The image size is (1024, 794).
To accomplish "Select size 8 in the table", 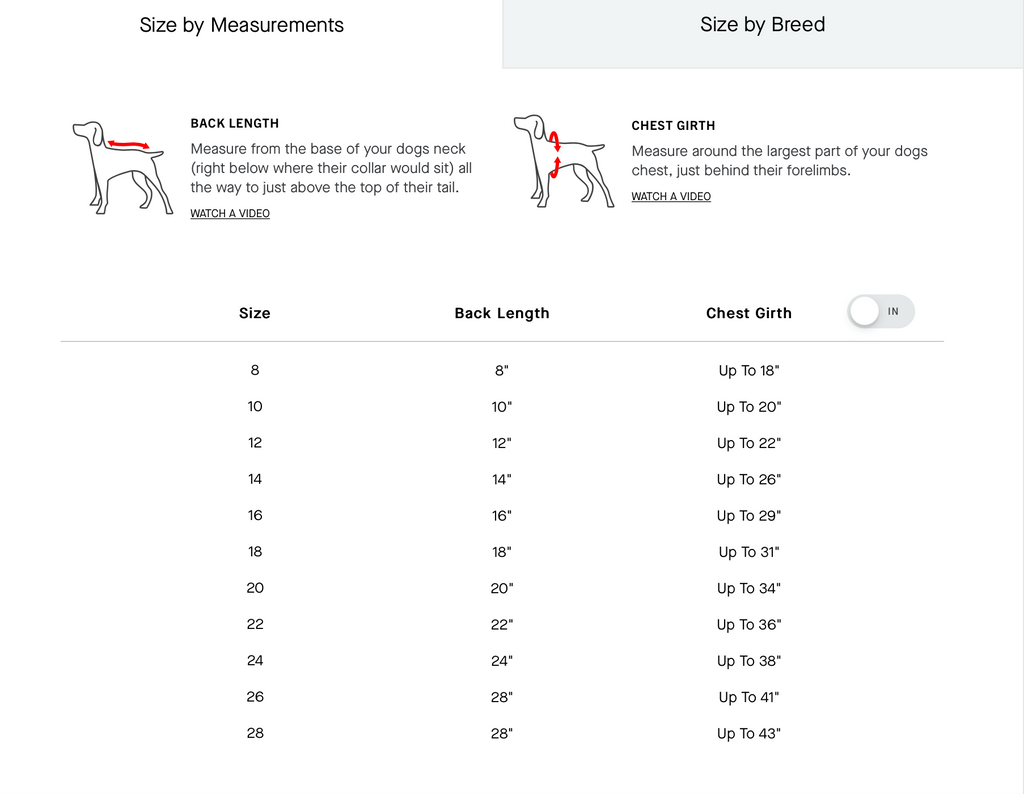I will [255, 370].
